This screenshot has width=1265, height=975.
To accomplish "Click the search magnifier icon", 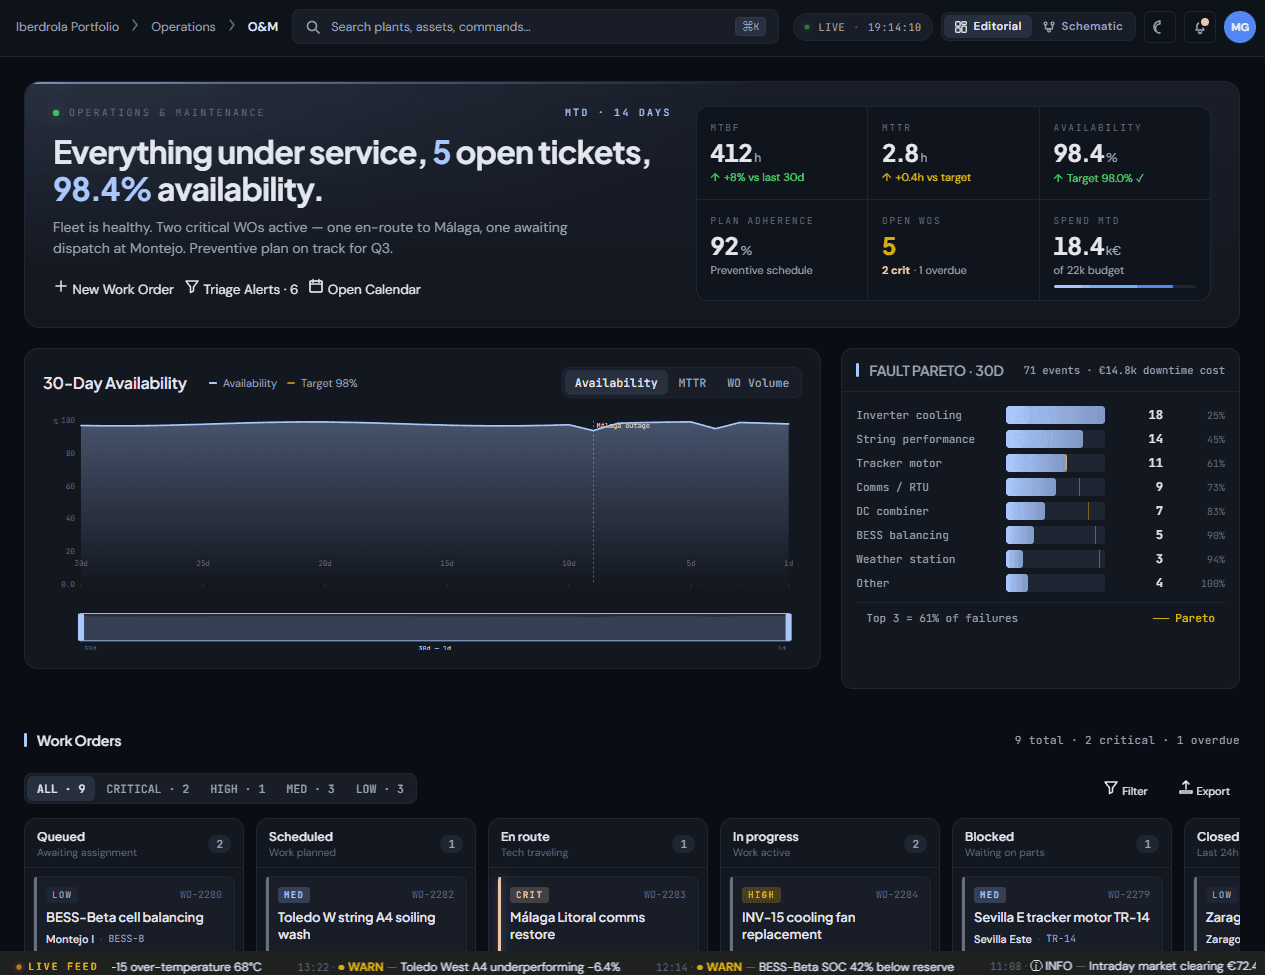I will (313, 27).
